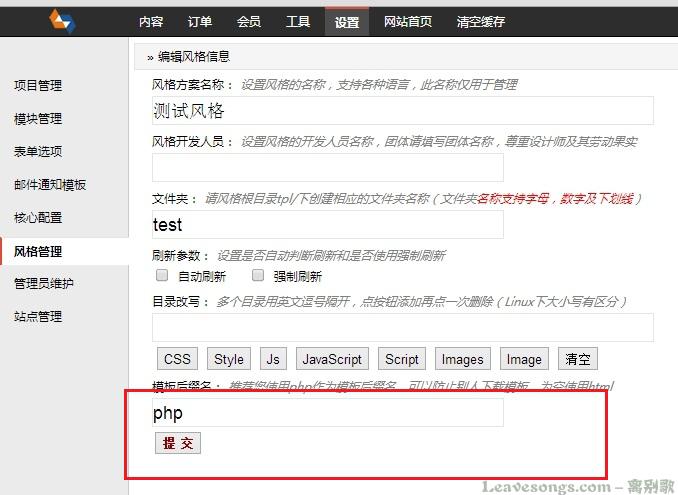Open the 会员 menu
Viewport: 678px width, 495px height.
click(249, 22)
